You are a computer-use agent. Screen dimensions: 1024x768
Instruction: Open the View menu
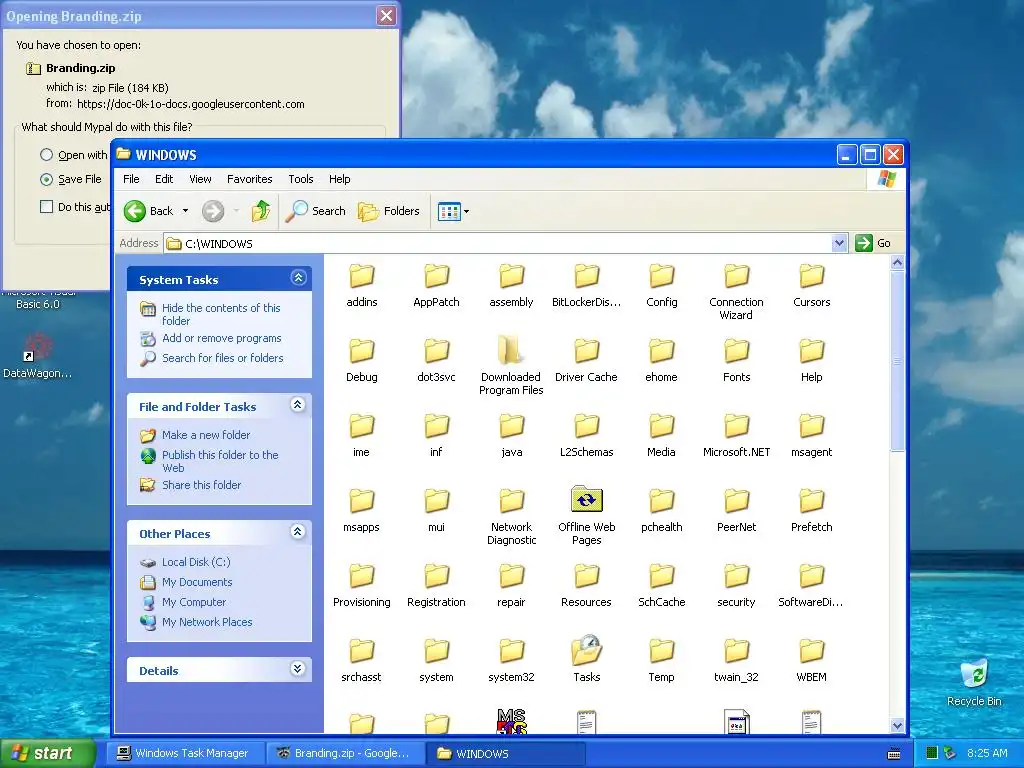200,179
